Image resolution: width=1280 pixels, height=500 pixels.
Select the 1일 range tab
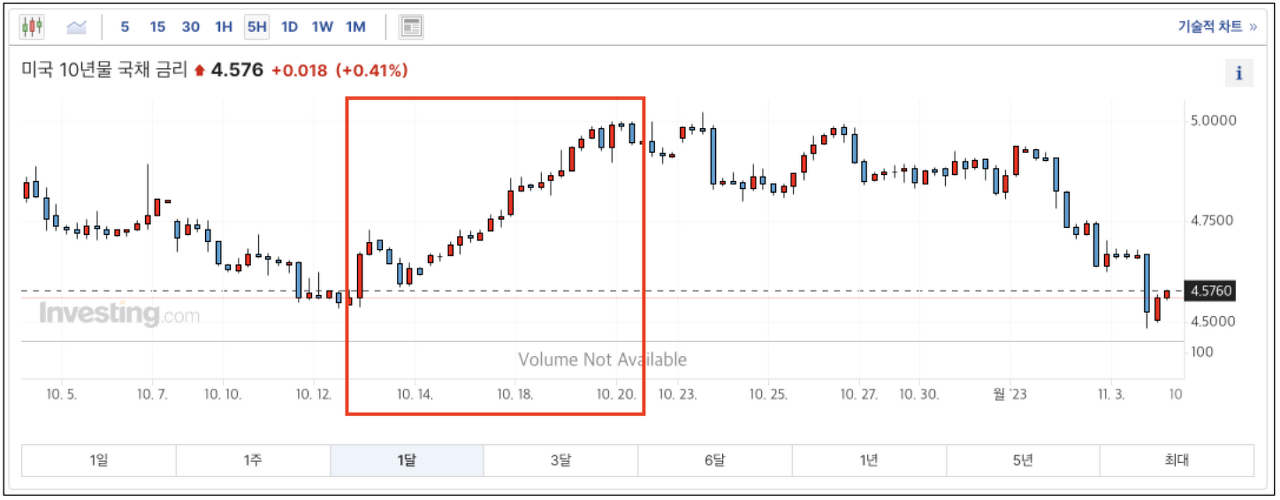99,460
